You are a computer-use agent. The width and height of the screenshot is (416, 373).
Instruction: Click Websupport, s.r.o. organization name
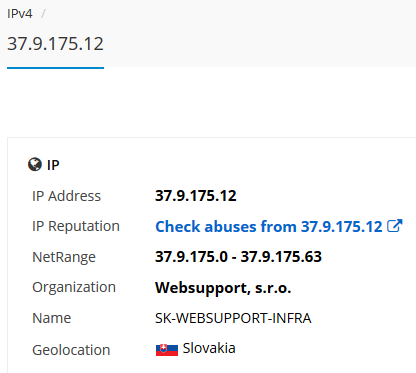coord(223,288)
